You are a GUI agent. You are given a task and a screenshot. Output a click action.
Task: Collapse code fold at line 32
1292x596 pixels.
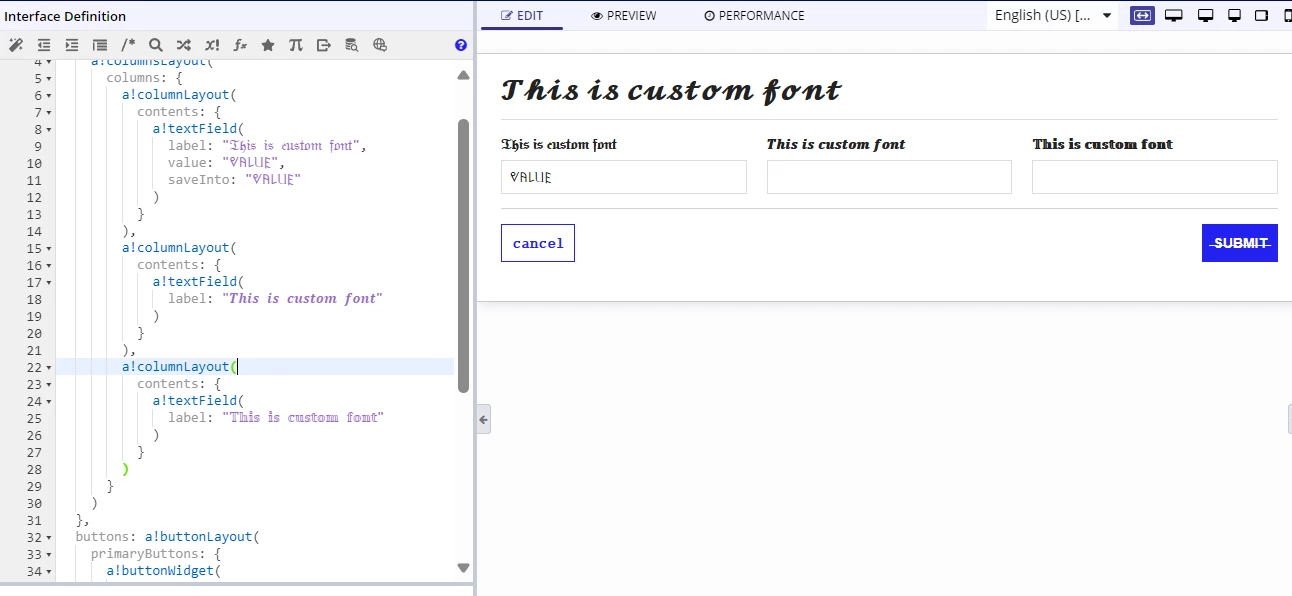[x=49, y=537]
